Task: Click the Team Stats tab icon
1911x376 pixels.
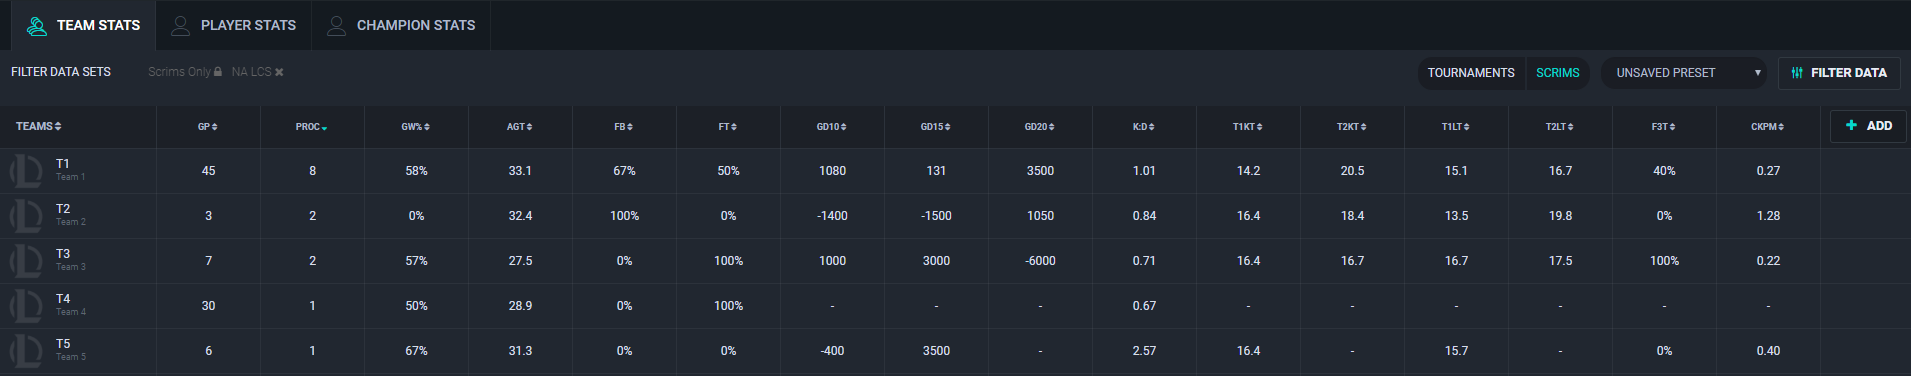Action: (37, 26)
